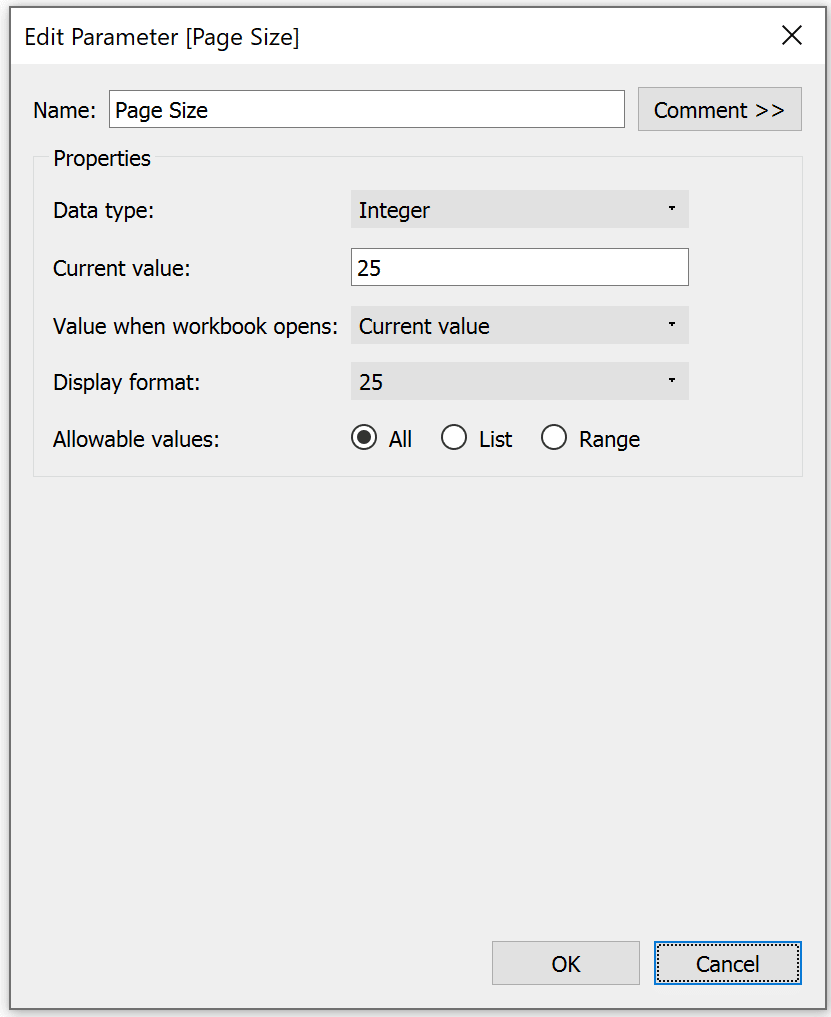Click the arrow beside Current value option
Image resolution: width=831 pixels, height=1017 pixels.
tap(671, 324)
